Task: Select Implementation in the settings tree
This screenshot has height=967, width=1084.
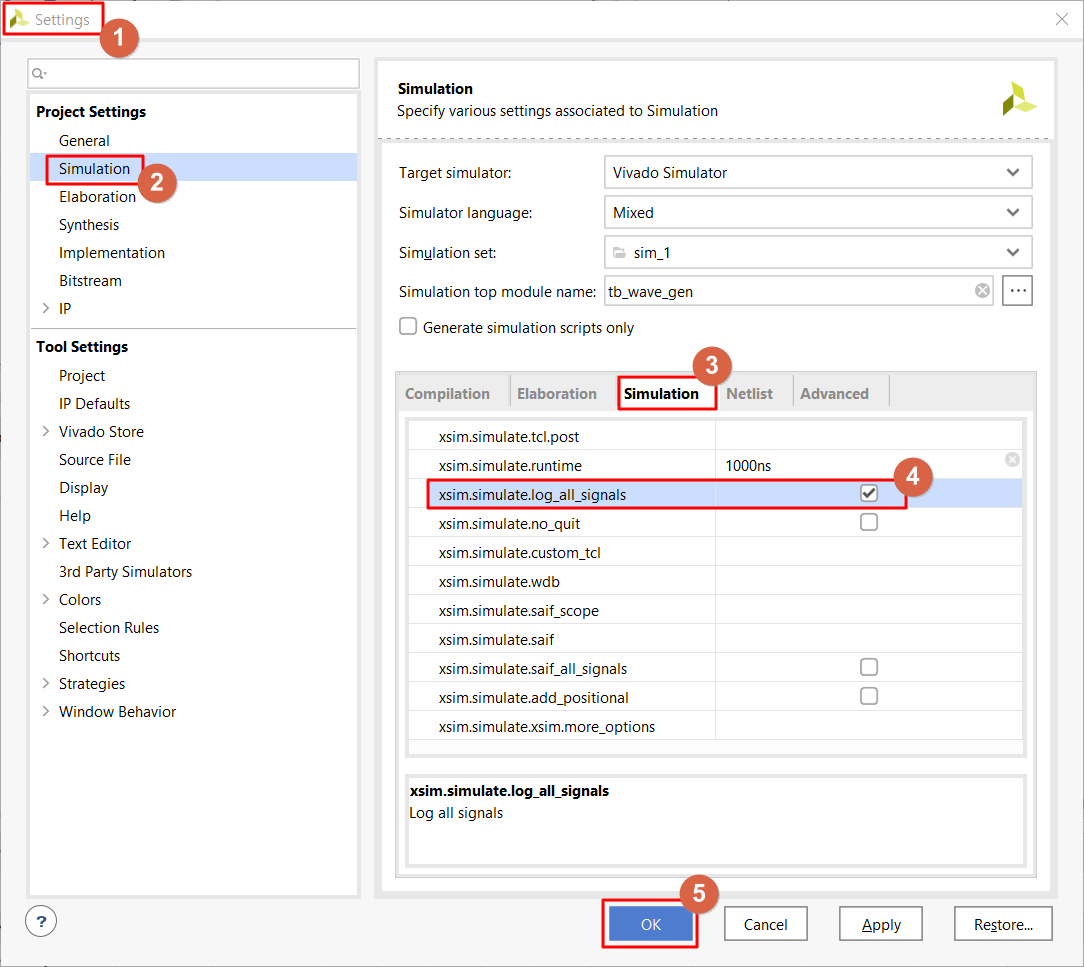Action: point(111,252)
